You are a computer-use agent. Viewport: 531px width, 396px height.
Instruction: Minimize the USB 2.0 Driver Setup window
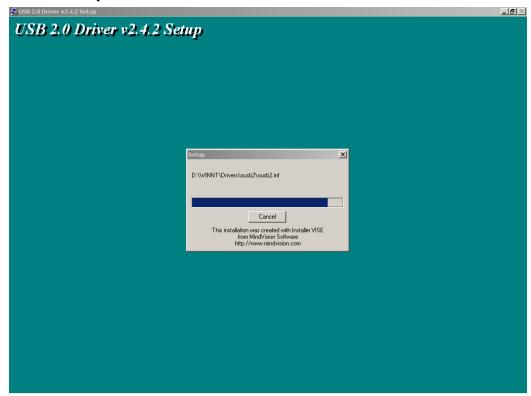pyautogui.click(x=505, y=12)
